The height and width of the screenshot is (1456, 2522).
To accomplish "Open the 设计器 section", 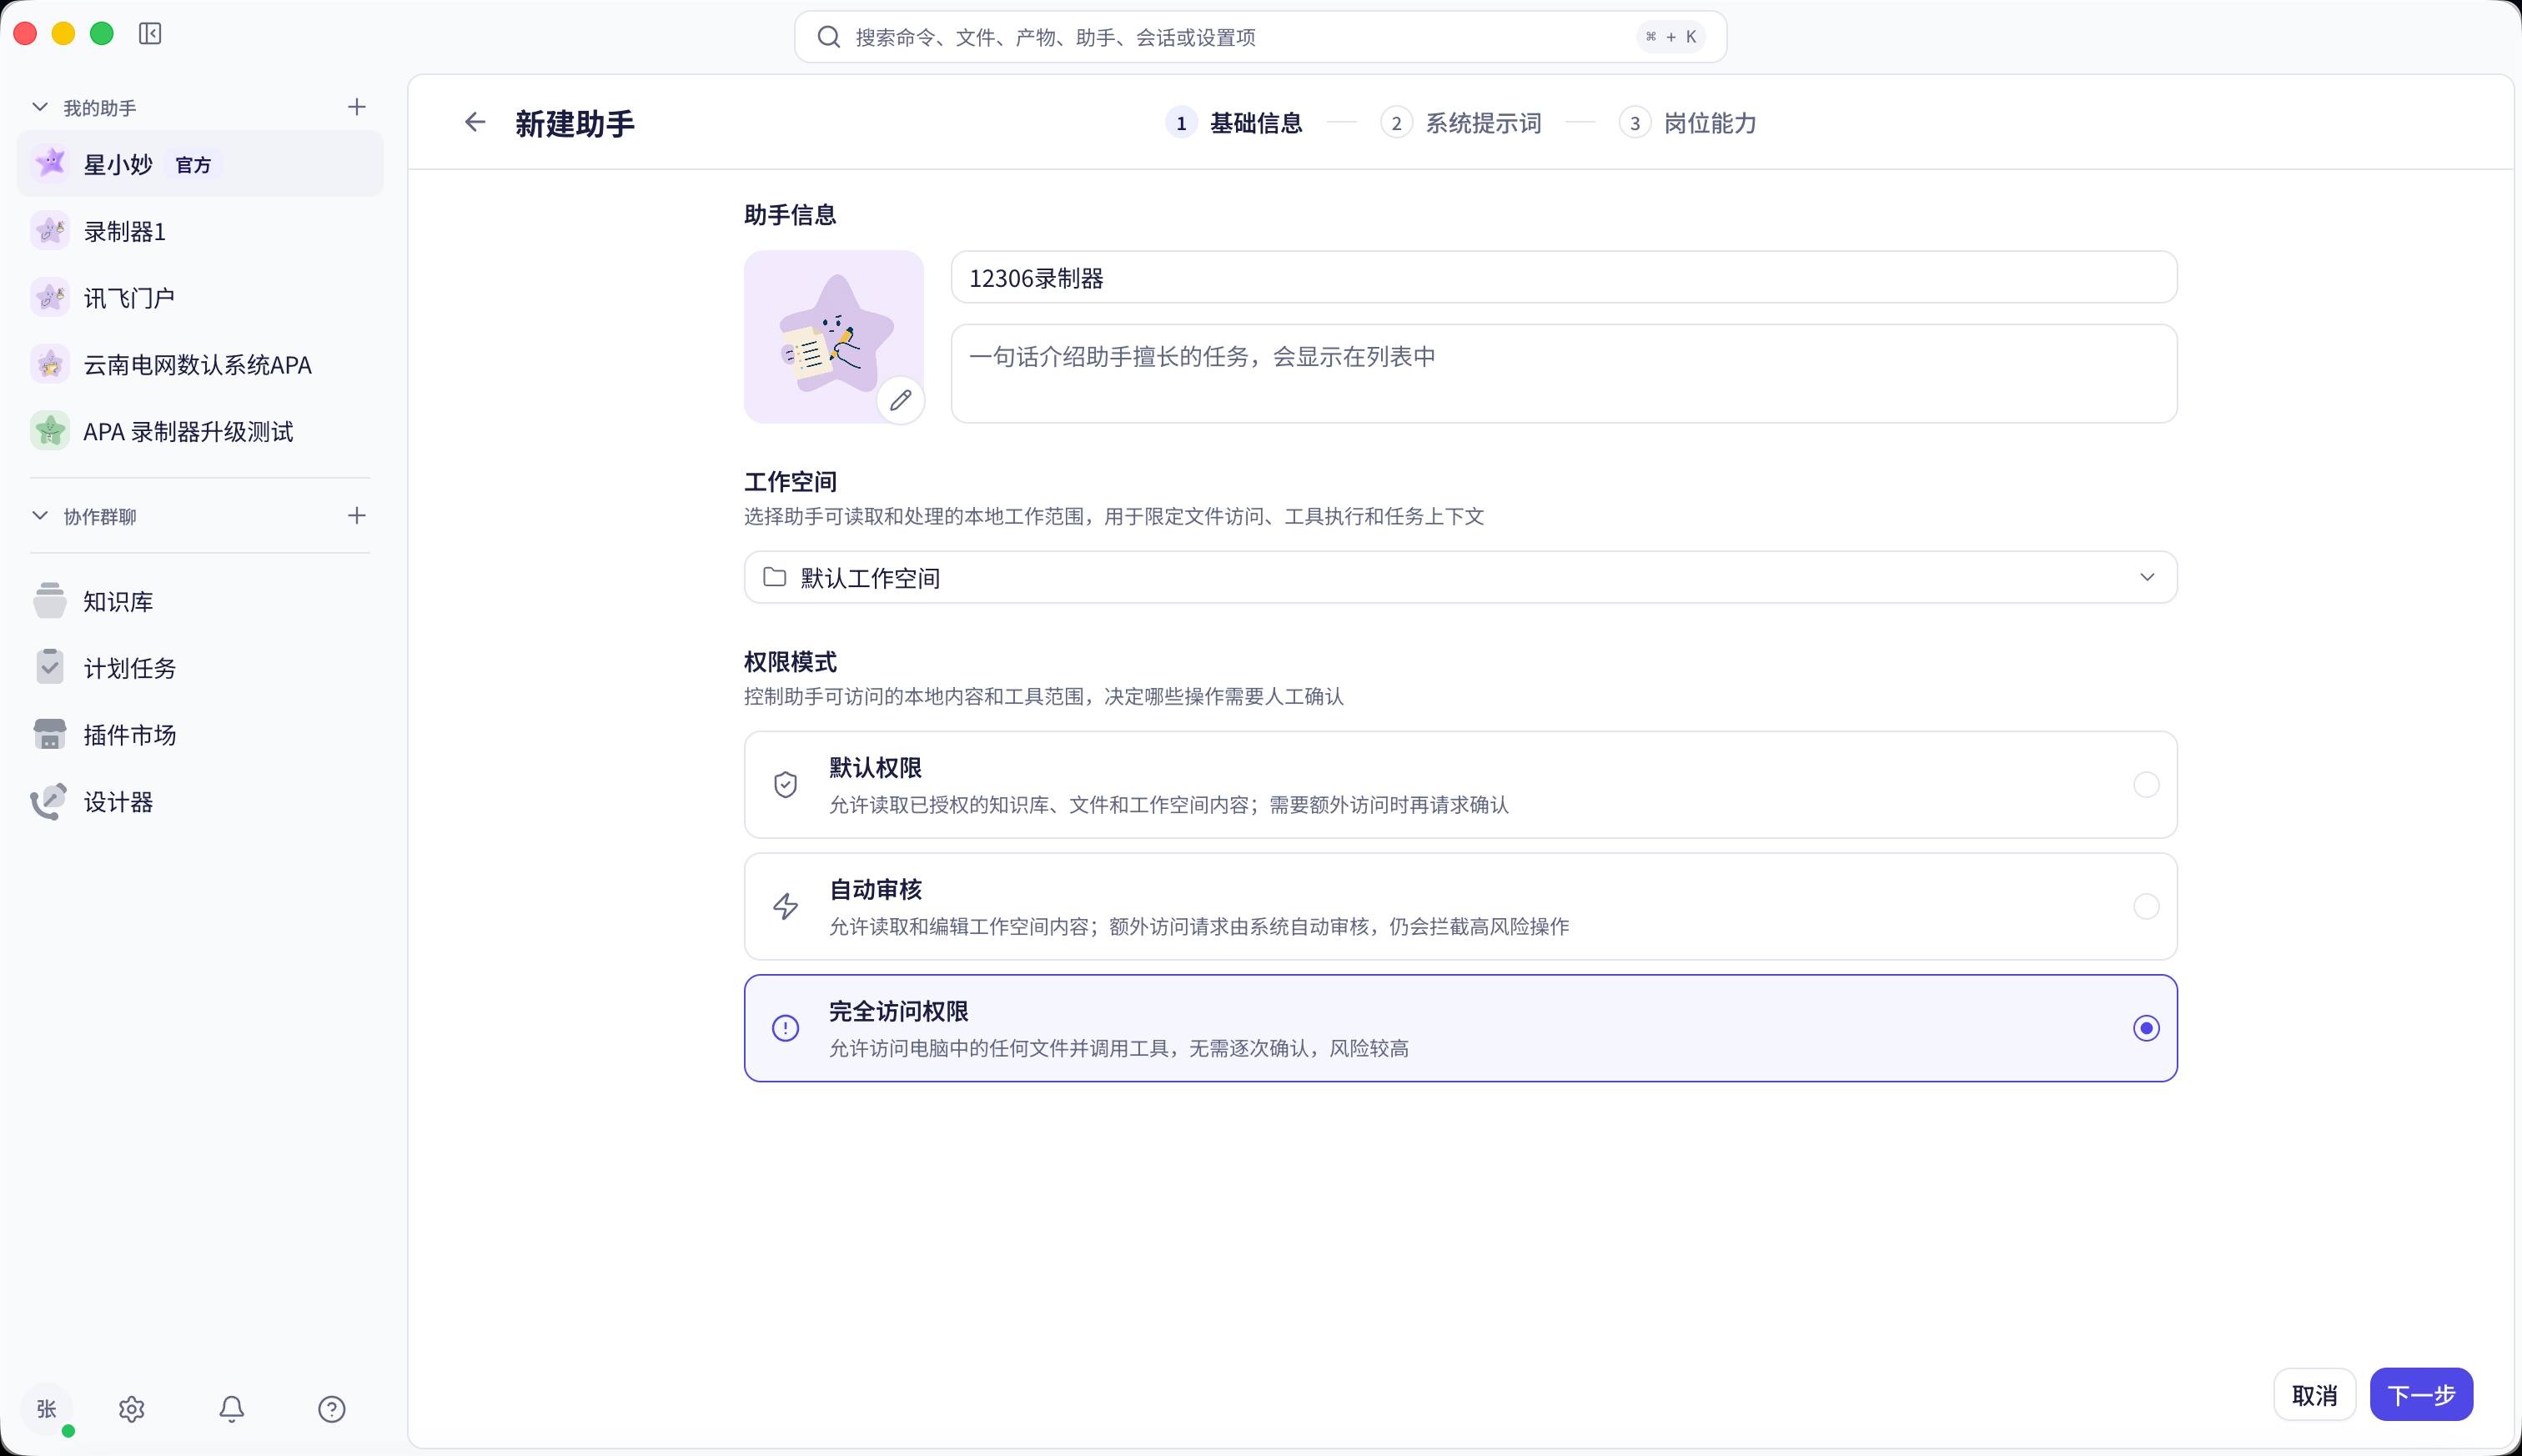I will coord(200,802).
